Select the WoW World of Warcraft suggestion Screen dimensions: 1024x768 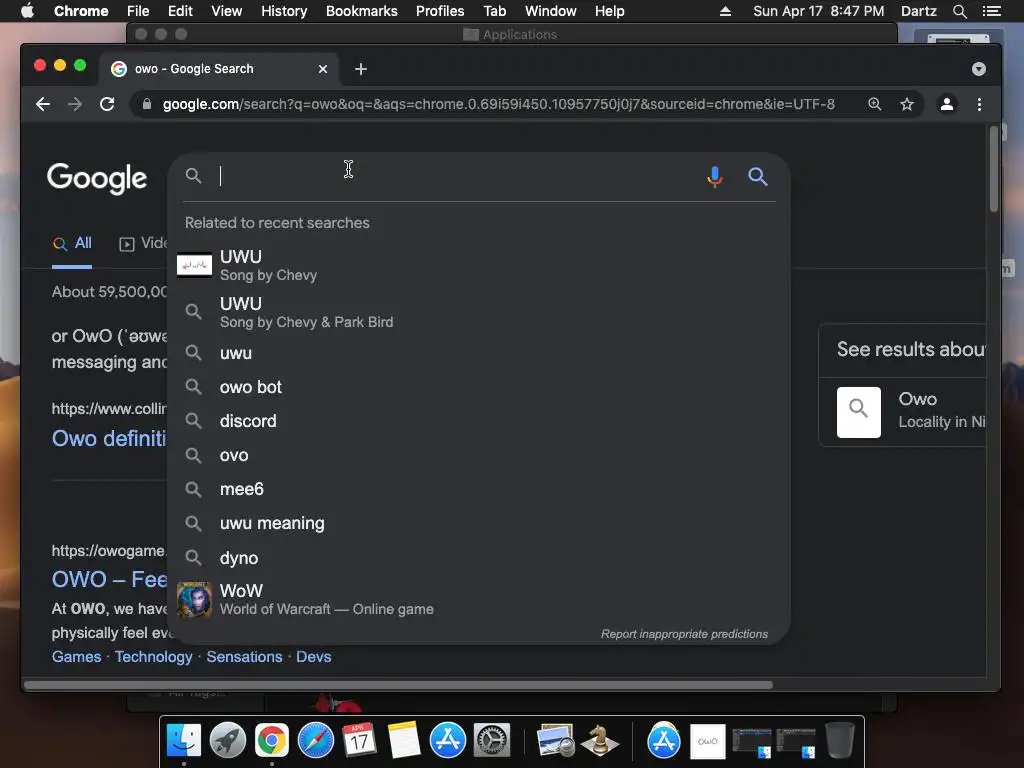[x=479, y=600]
